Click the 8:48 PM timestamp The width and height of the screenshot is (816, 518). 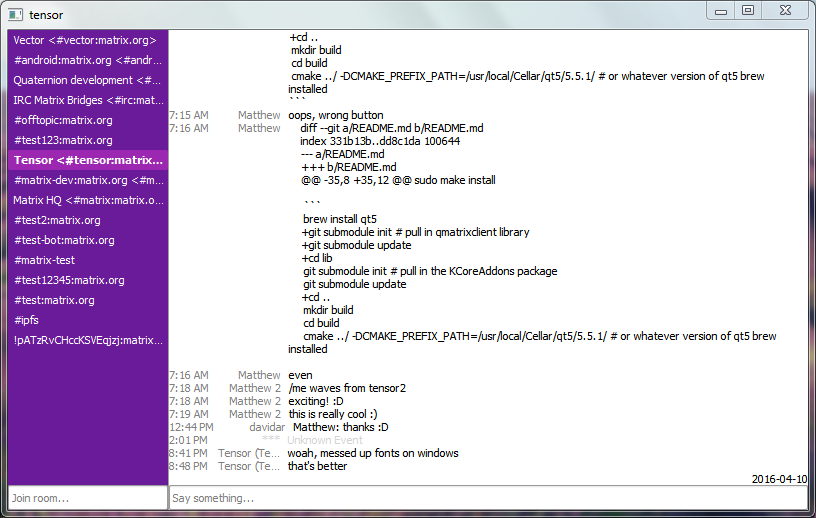tap(188, 466)
